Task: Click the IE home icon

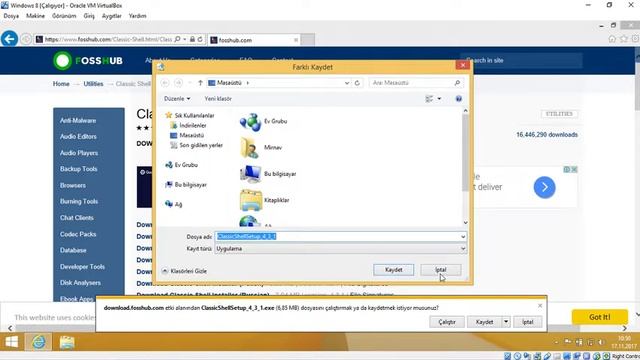Action: pyautogui.click(x=612, y=39)
